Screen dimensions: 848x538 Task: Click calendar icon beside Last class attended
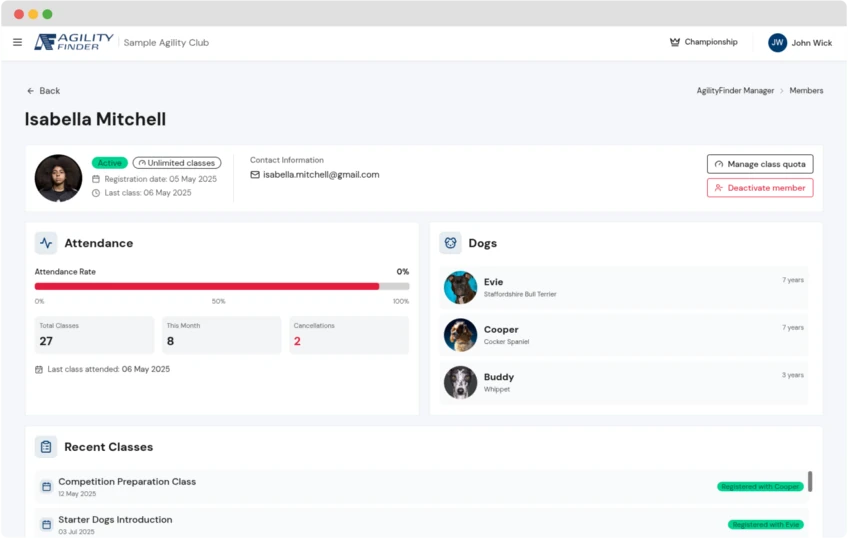[x=39, y=370]
